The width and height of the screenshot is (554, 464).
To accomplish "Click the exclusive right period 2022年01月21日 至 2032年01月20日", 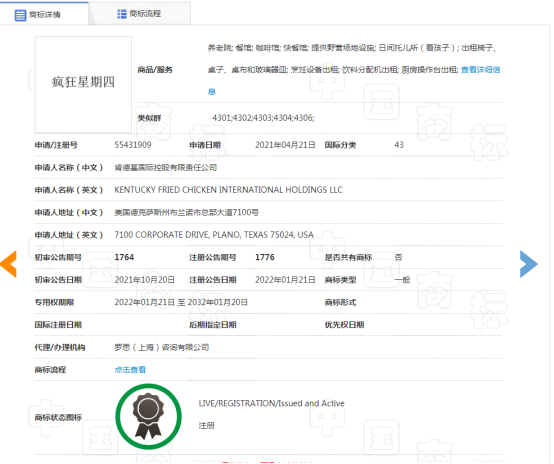I will (181, 302).
